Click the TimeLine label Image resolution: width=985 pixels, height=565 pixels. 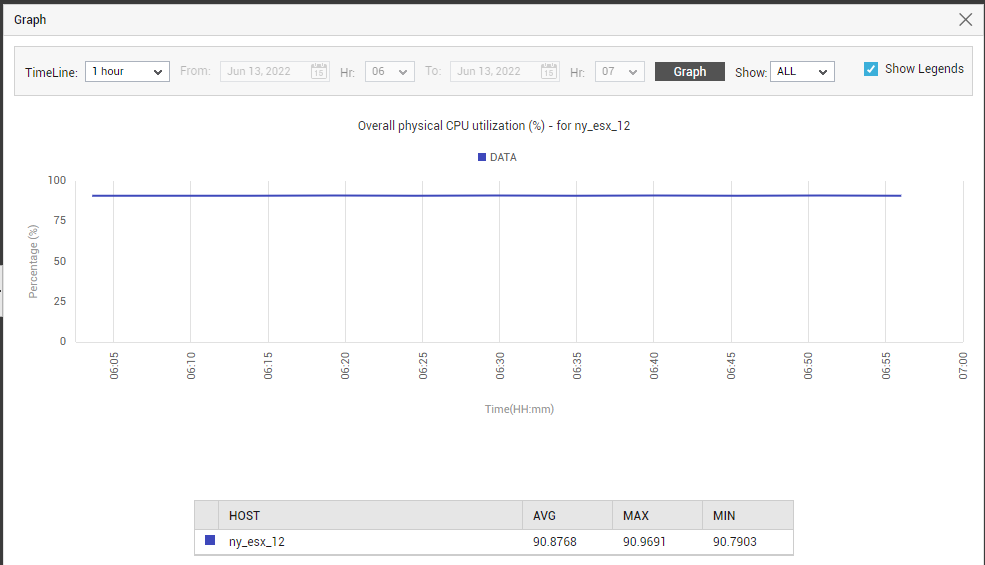(x=52, y=72)
